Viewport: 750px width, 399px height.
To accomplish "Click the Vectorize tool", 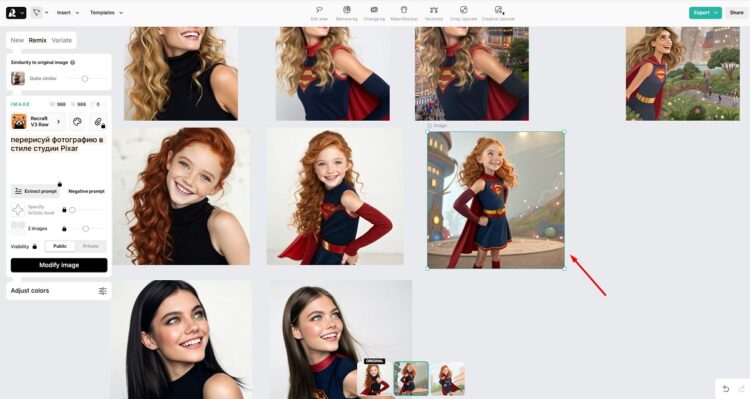I will (434, 13).
